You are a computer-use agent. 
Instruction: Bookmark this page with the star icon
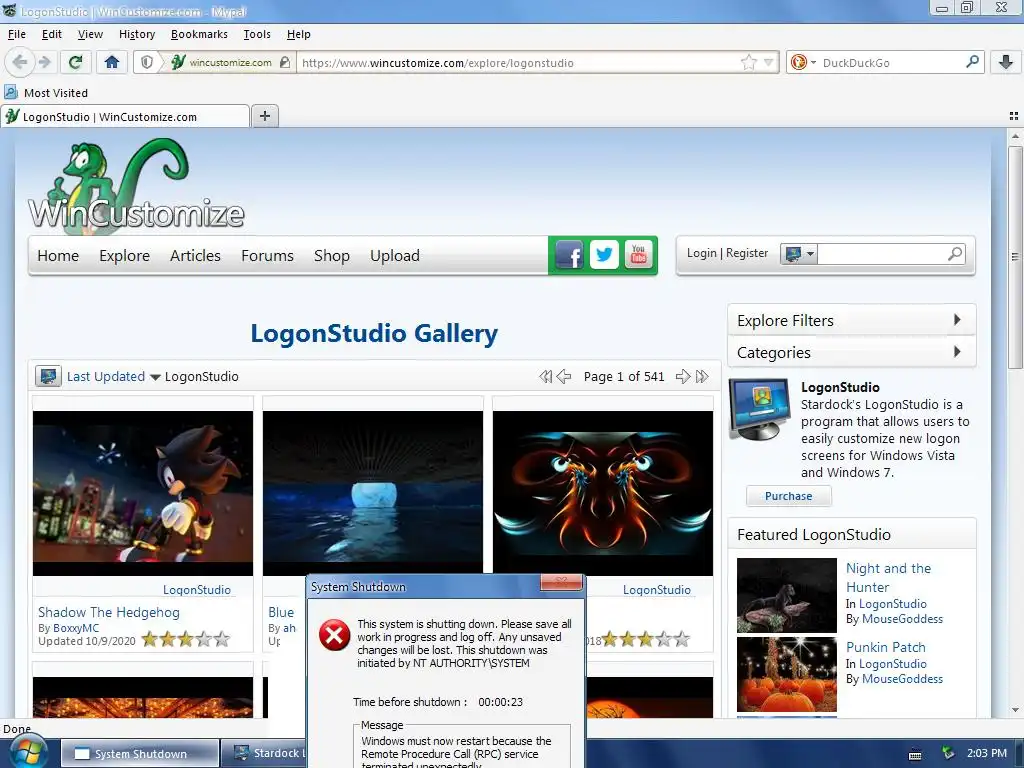(748, 63)
